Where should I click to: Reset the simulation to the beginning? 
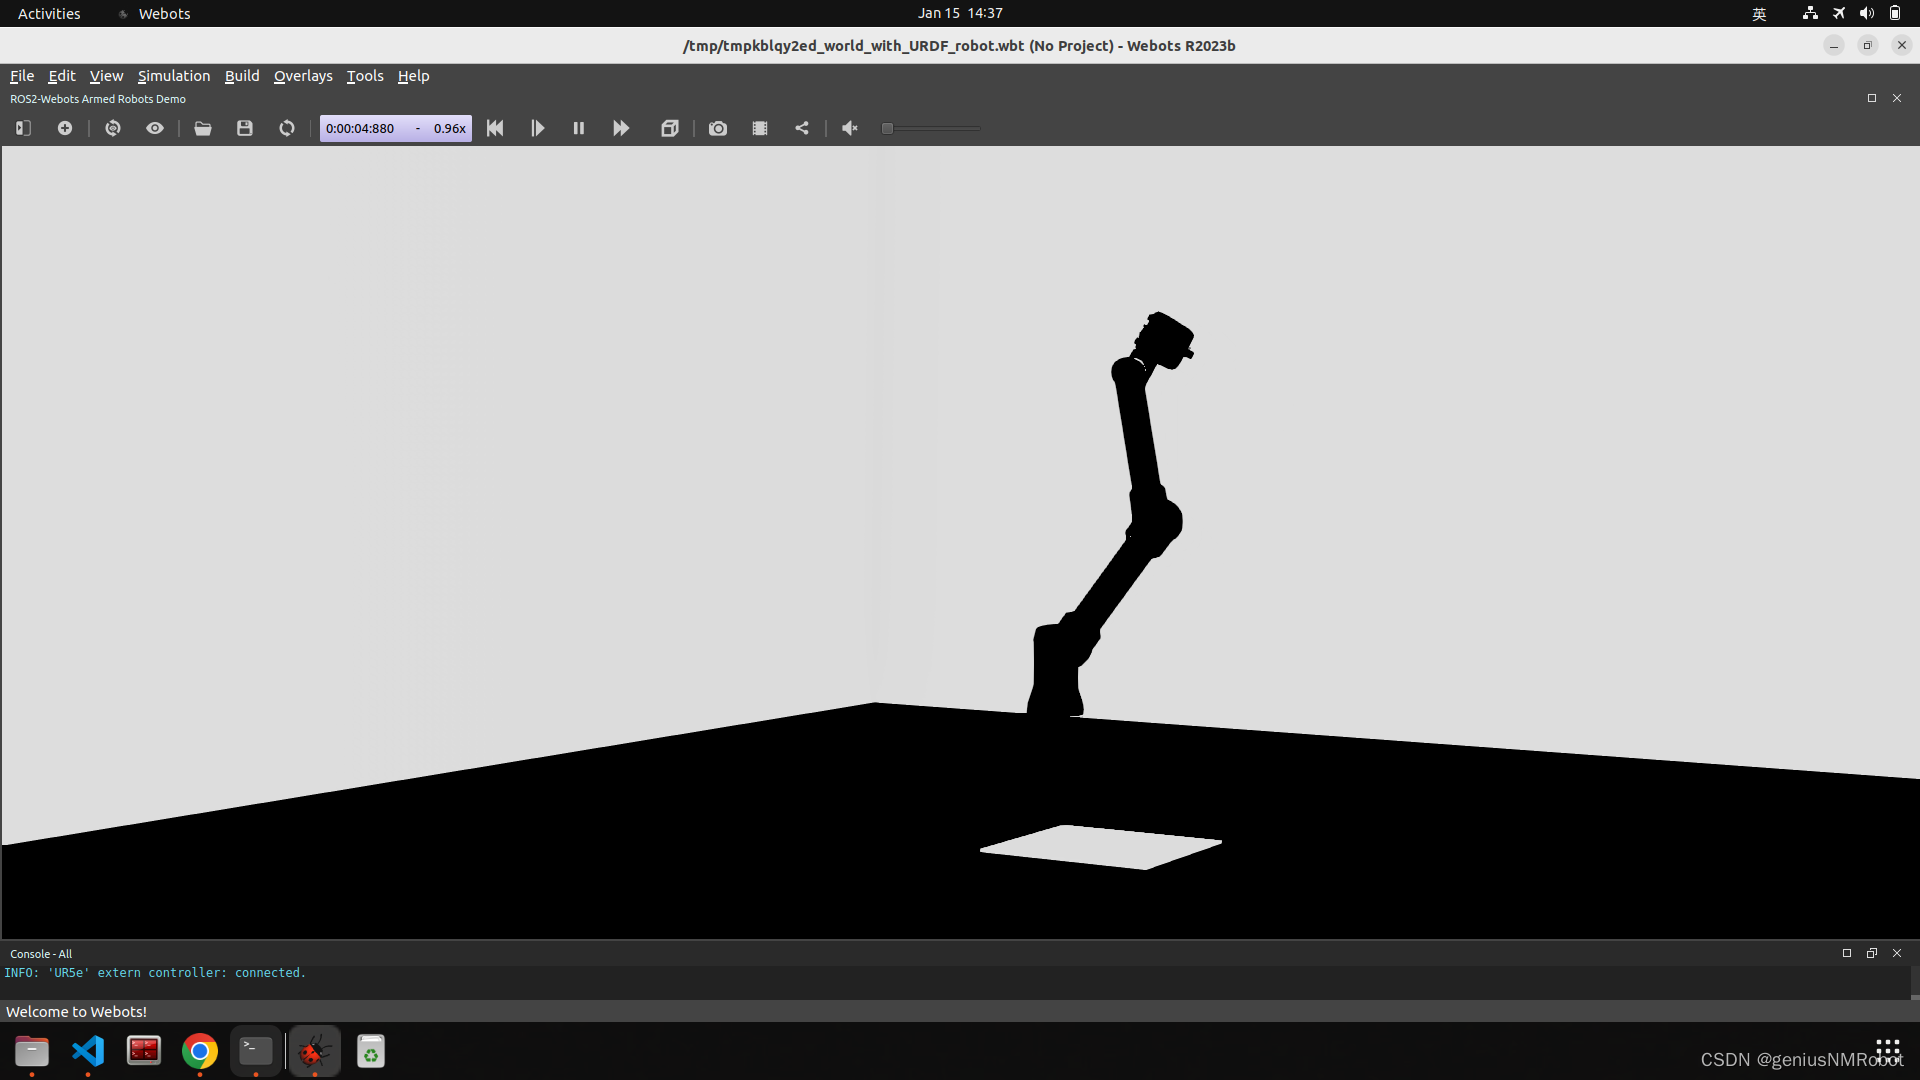495,128
